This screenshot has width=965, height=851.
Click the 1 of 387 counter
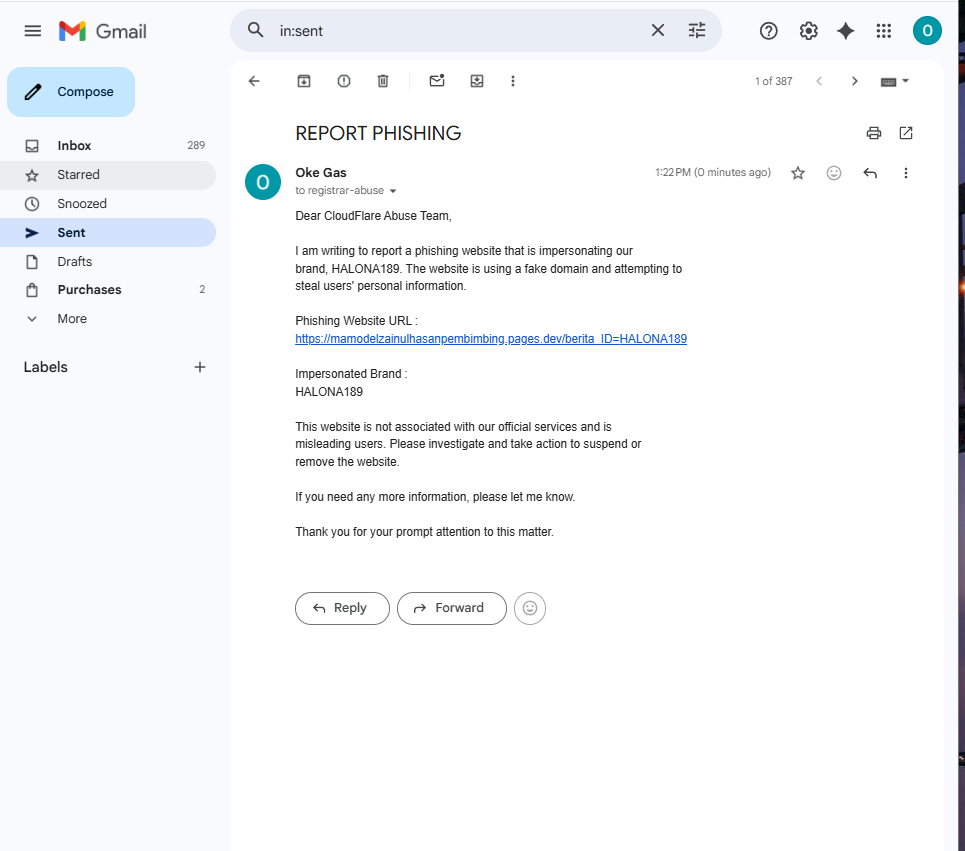tap(774, 81)
